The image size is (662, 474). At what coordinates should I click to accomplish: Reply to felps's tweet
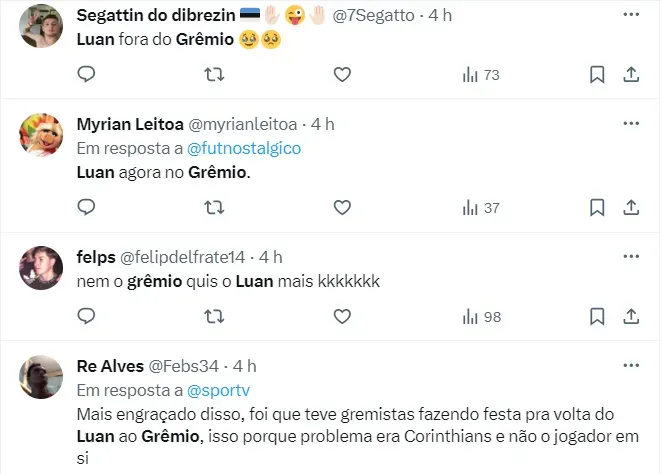click(x=86, y=317)
